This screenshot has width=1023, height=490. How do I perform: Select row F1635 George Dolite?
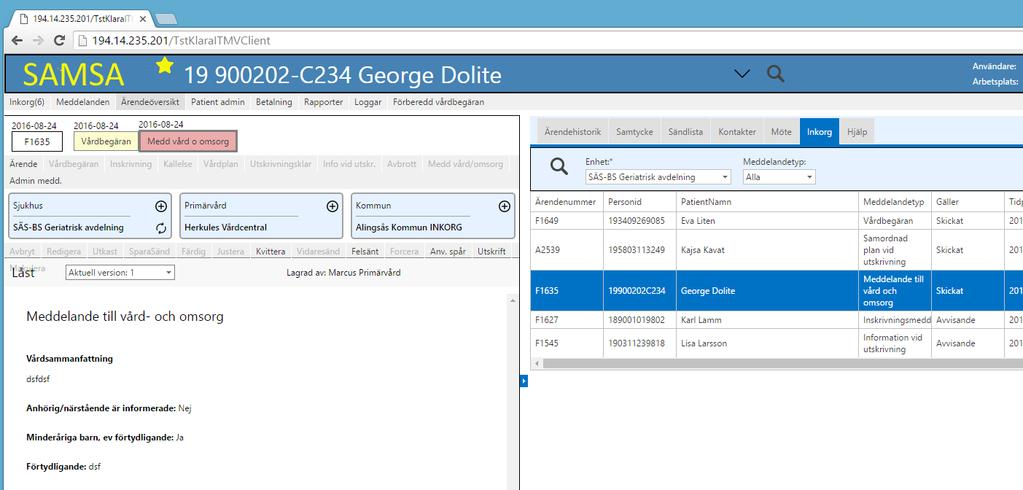(x=776, y=291)
